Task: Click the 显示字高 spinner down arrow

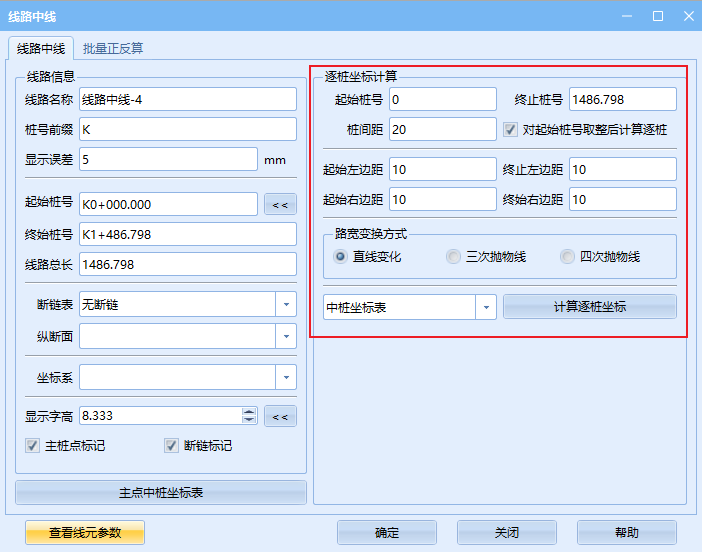Action: 249,420
